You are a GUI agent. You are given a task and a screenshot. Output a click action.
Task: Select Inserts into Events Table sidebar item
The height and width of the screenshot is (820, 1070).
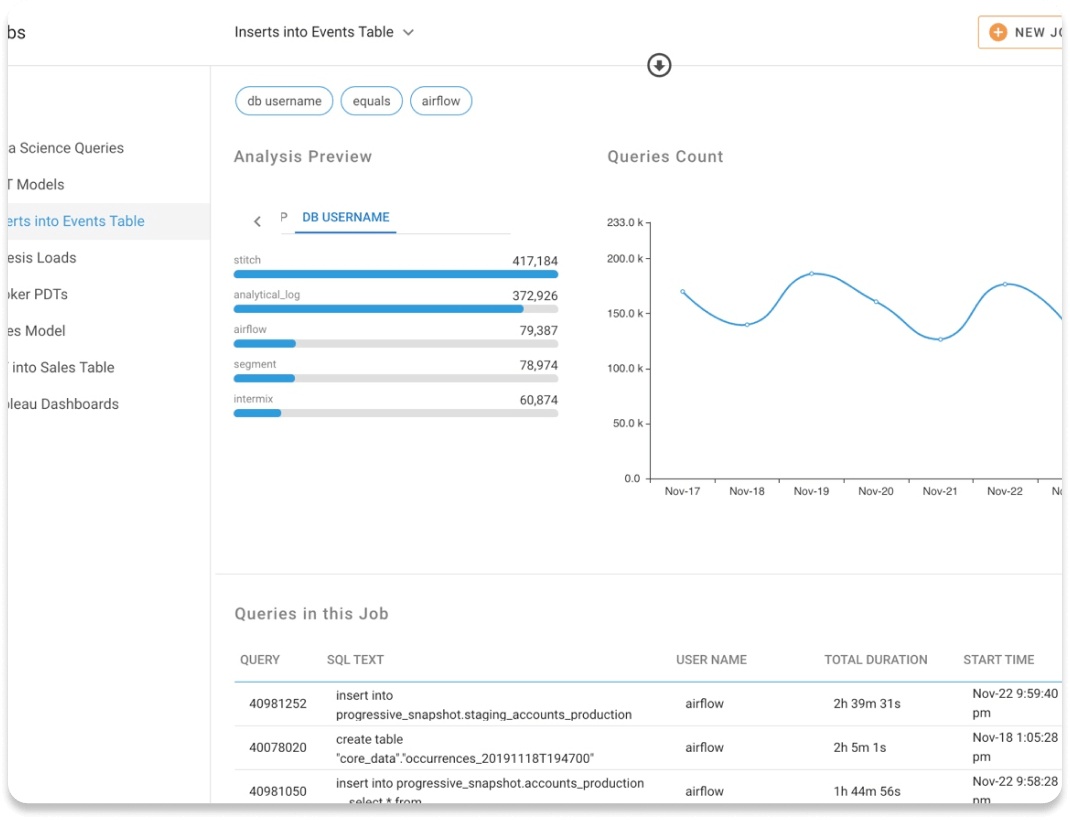coord(75,221)
